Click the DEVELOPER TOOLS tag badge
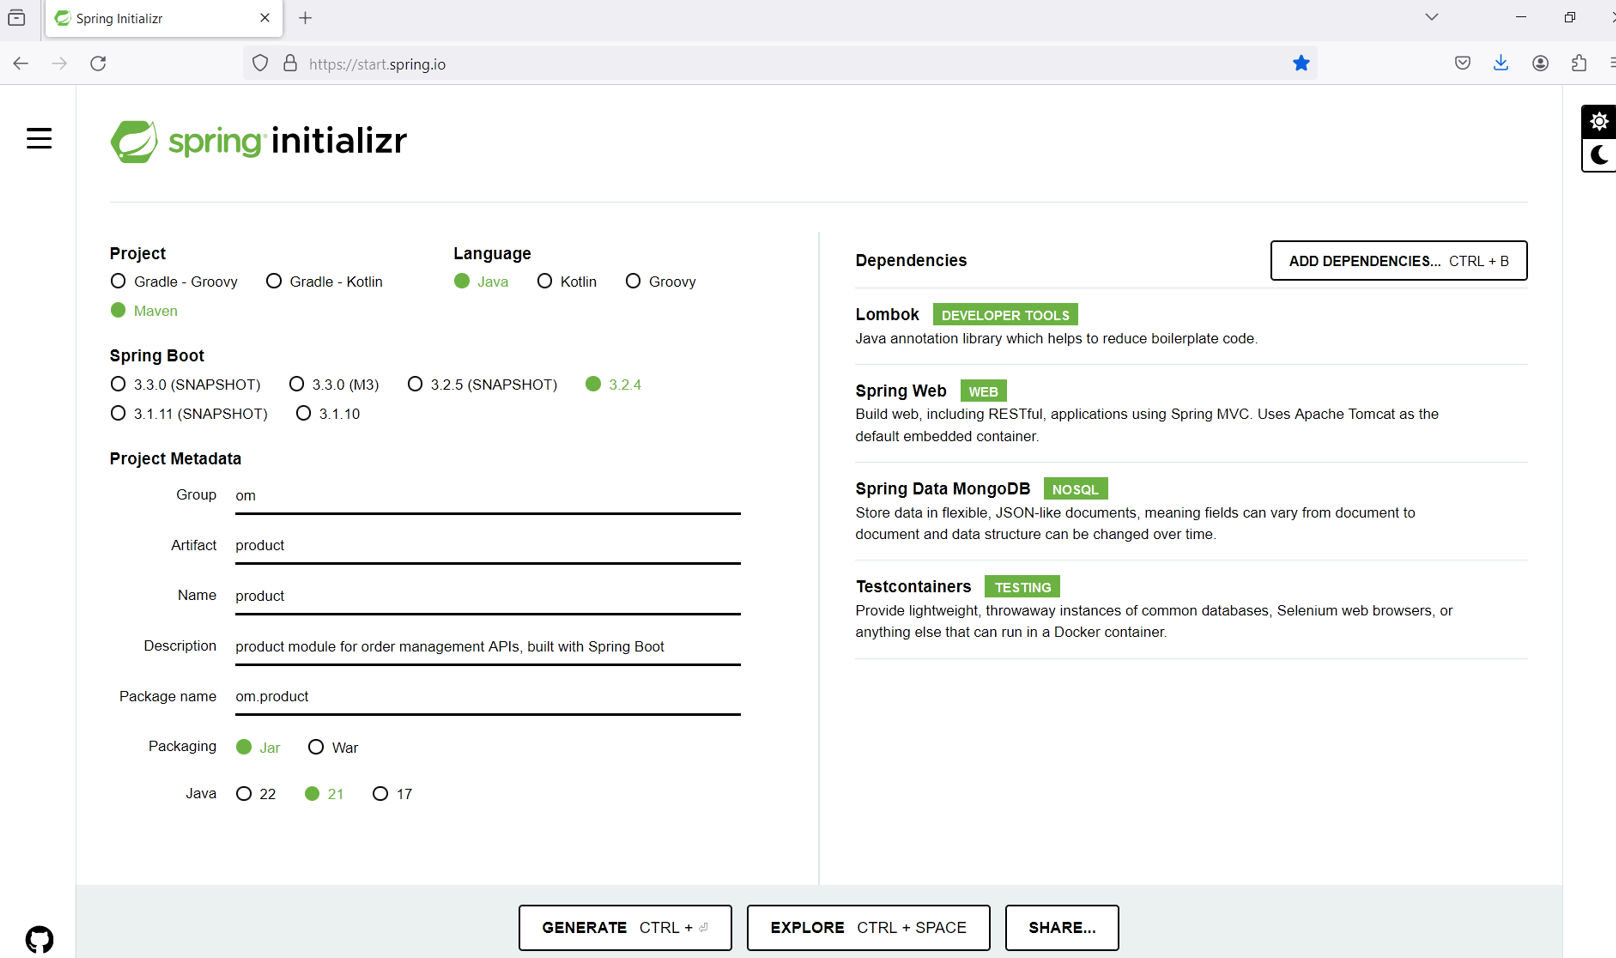This screenshot has height=958, width=1616. coord(1005,315)
